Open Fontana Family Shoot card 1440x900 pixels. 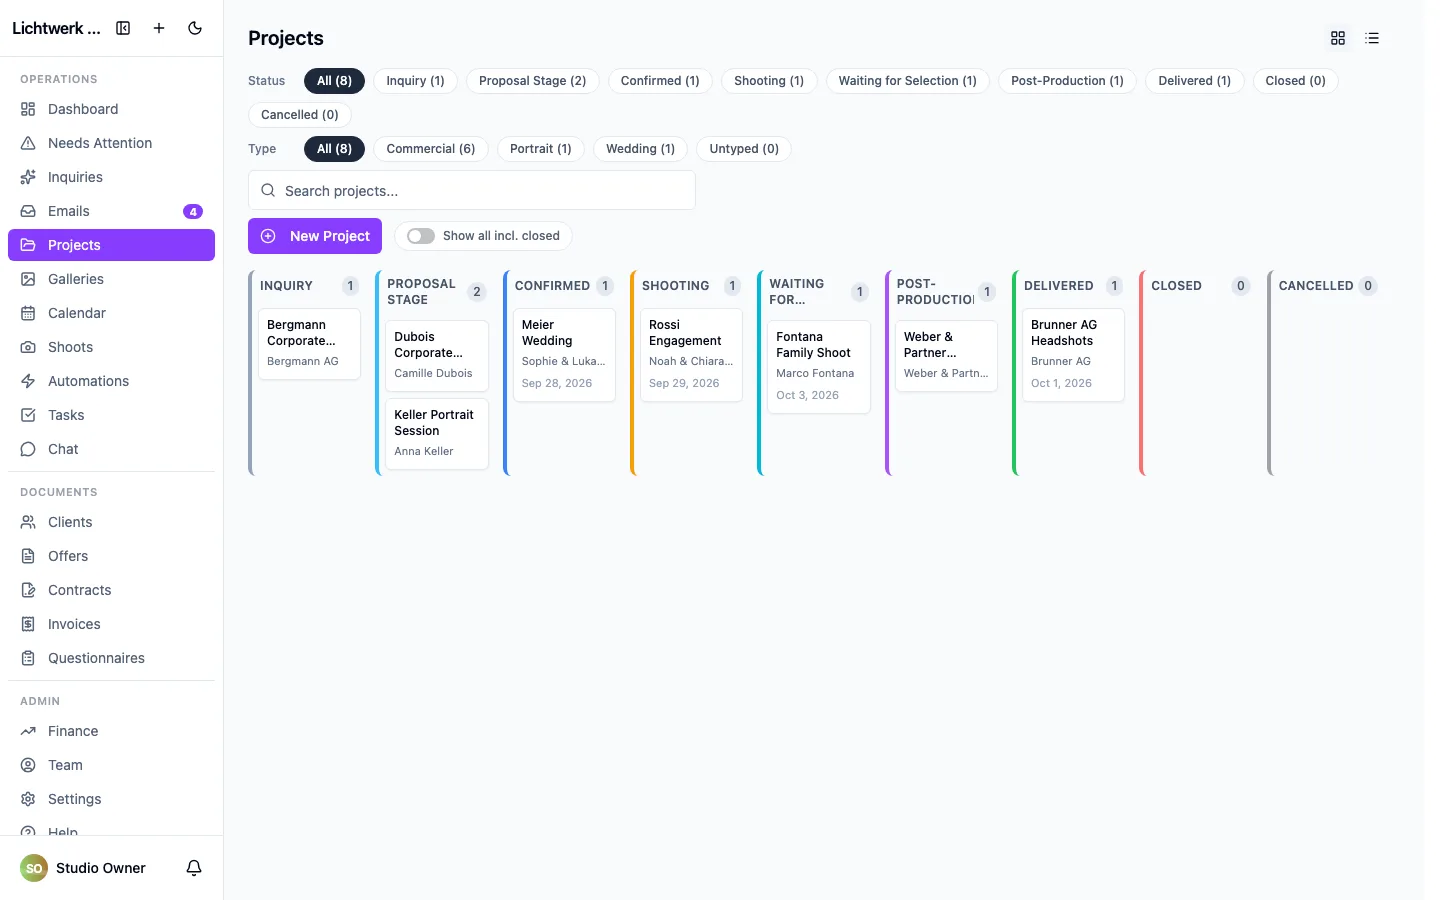tap(819, 367)
